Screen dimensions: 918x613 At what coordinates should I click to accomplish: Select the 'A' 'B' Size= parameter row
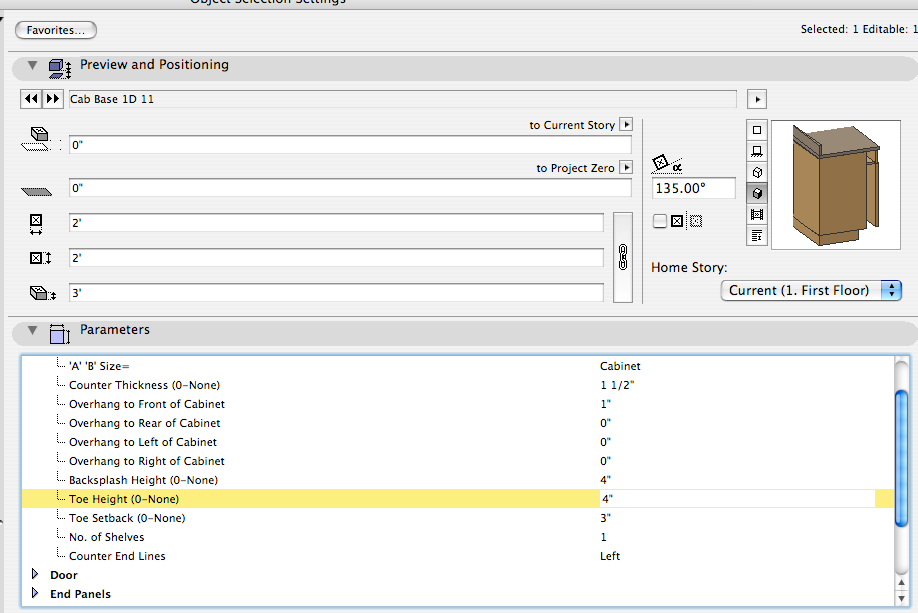pyautogui.click(x=458, y=366)
